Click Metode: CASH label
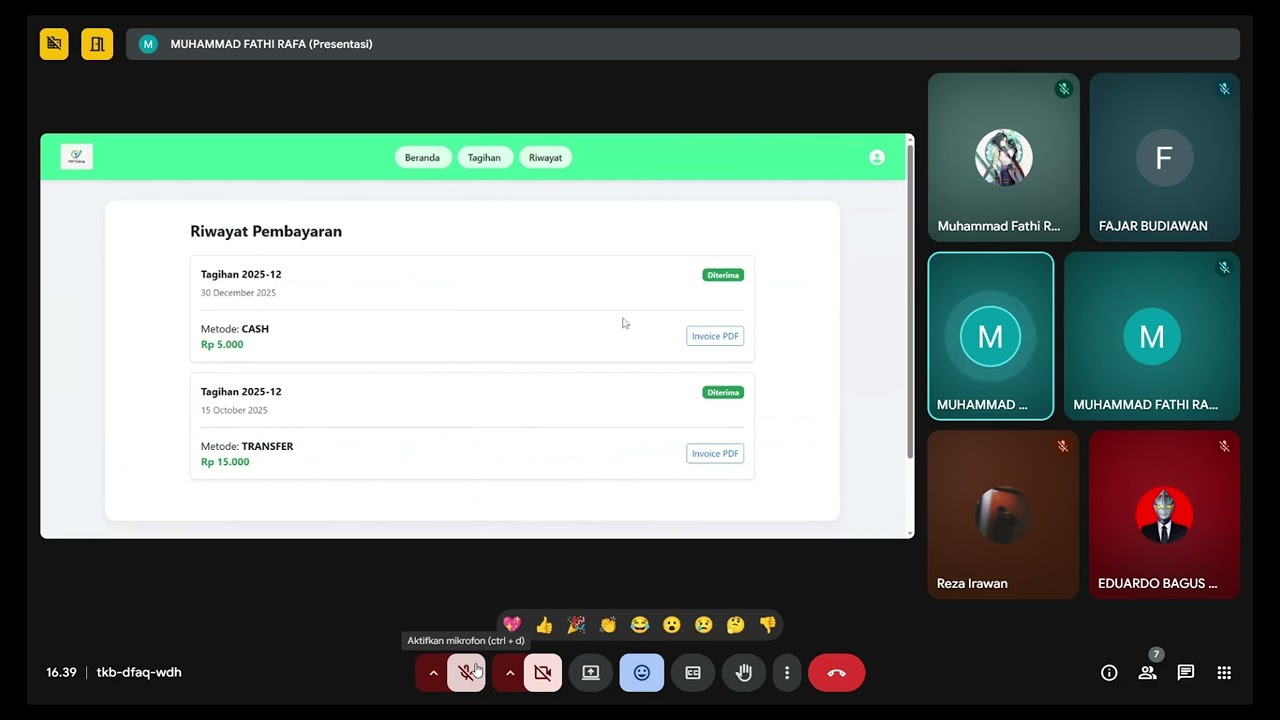1280x720 pixels. (235, 328)
